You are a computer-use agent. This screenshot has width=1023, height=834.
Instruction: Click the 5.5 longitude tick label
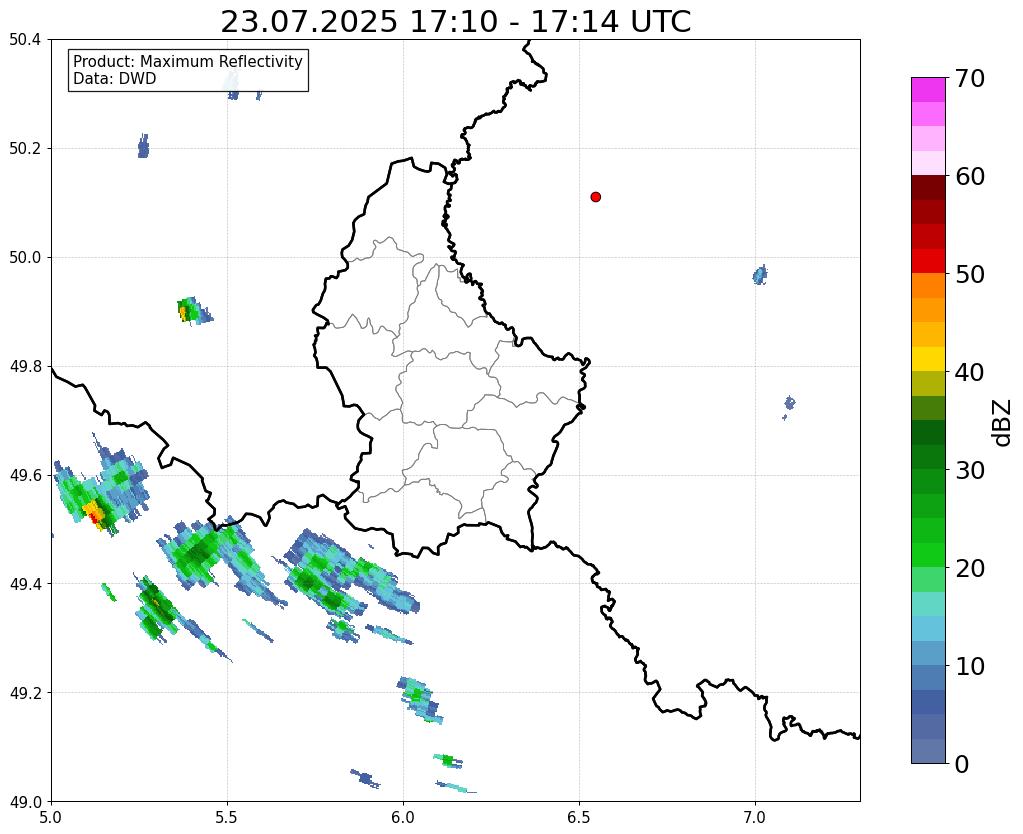(227, 817)
